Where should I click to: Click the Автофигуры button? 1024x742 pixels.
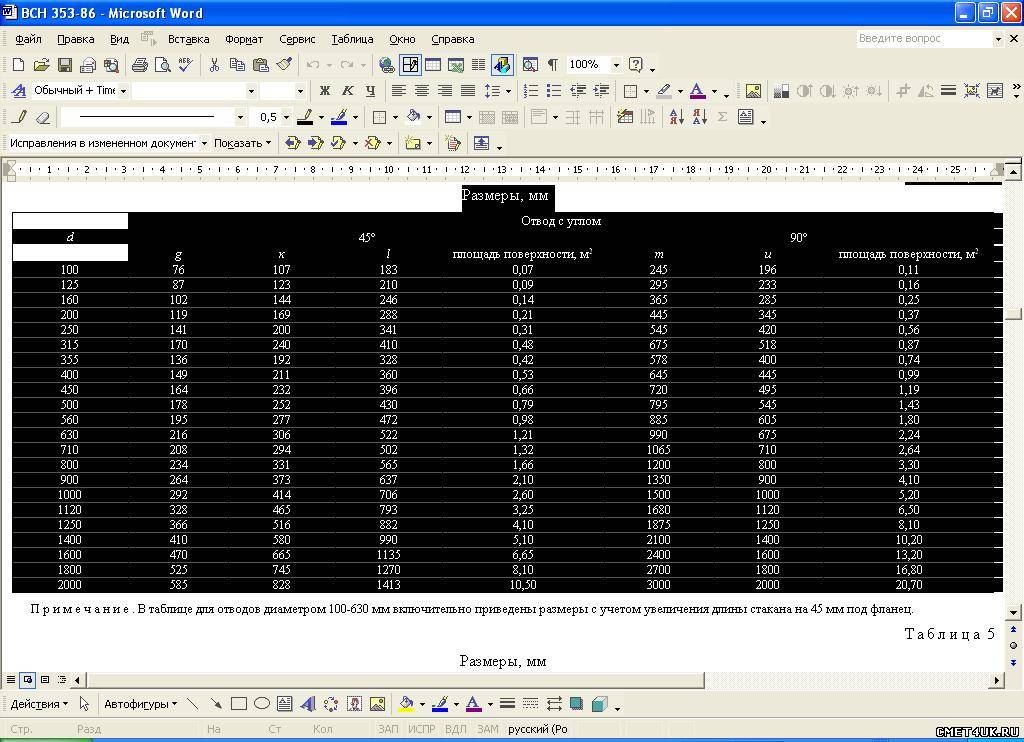click(x=140, y=704)
